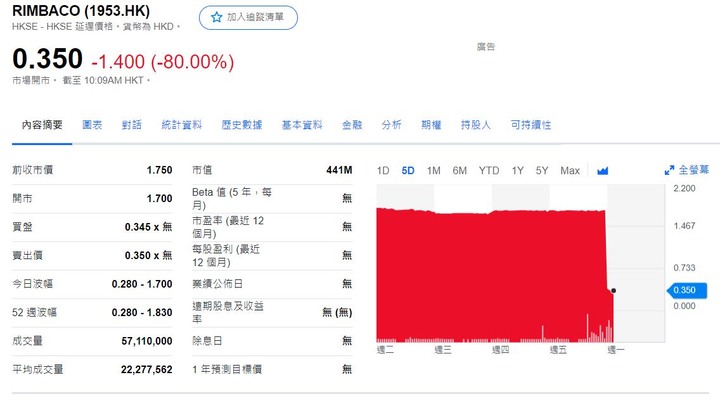Click the 買盤 value 0.345 x 無
The height and width of the screenshot is (401, 720).
(148, 227)
